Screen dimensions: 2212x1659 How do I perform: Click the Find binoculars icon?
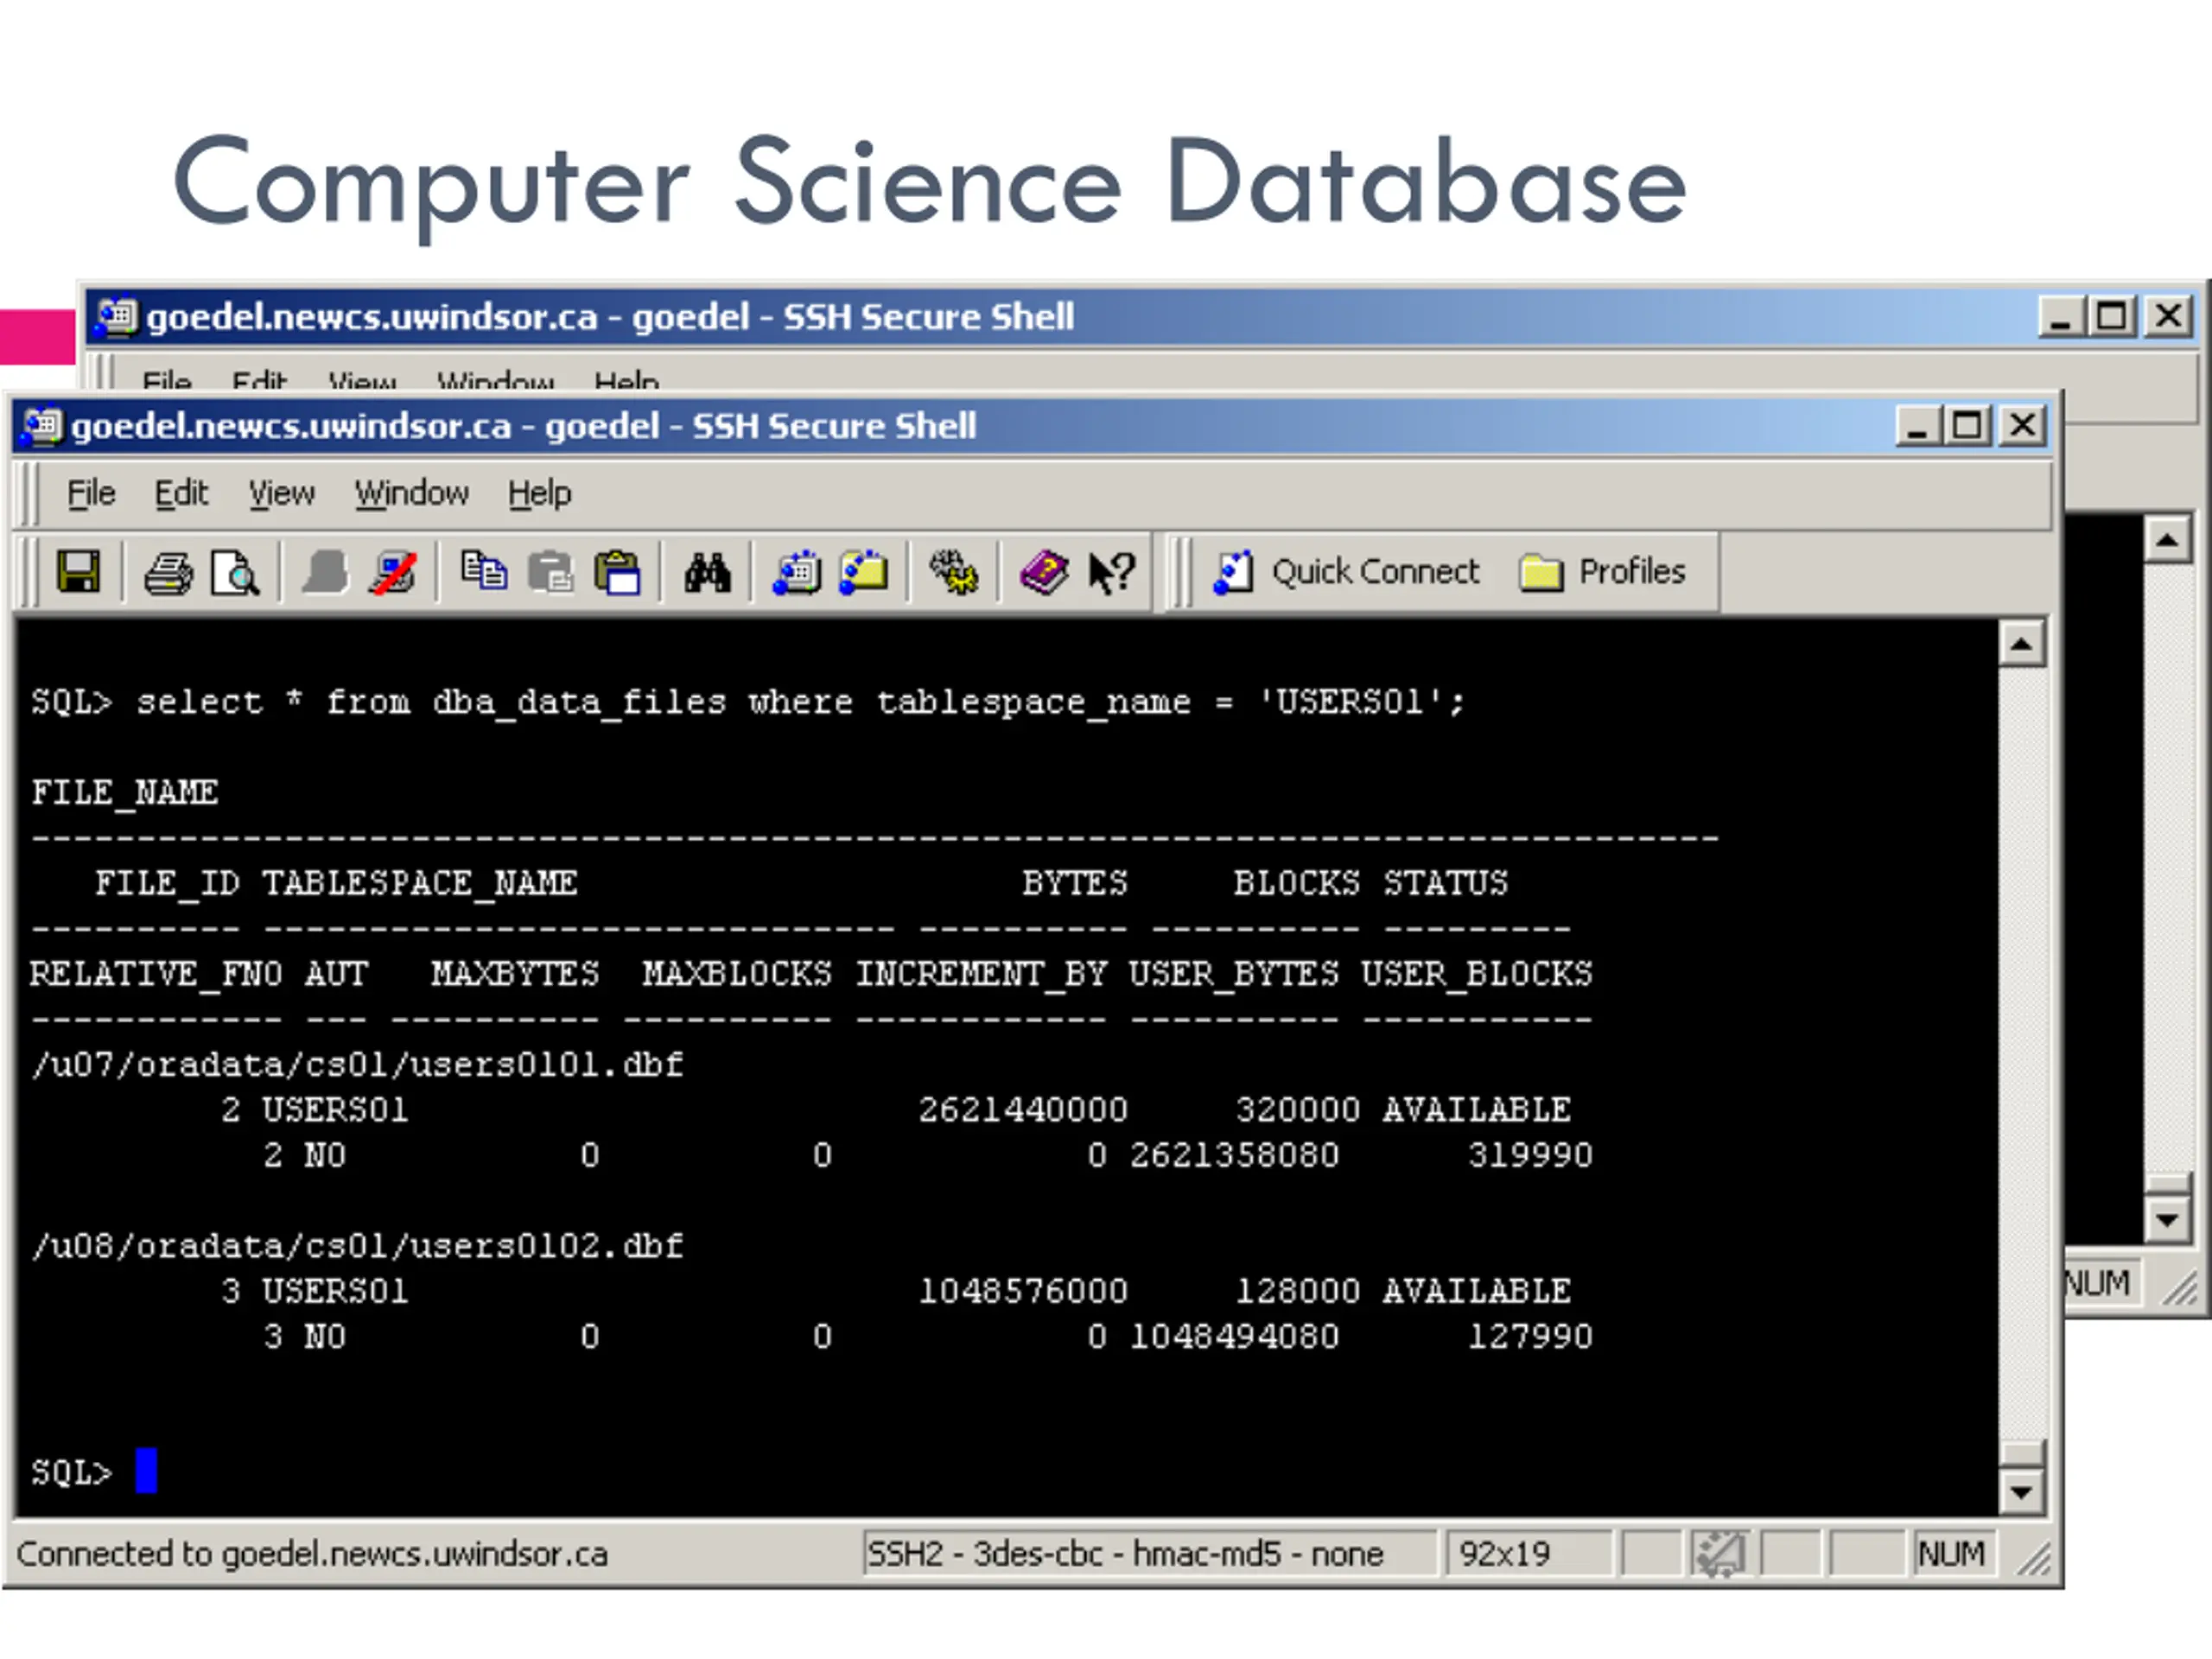tap(707, 573)
